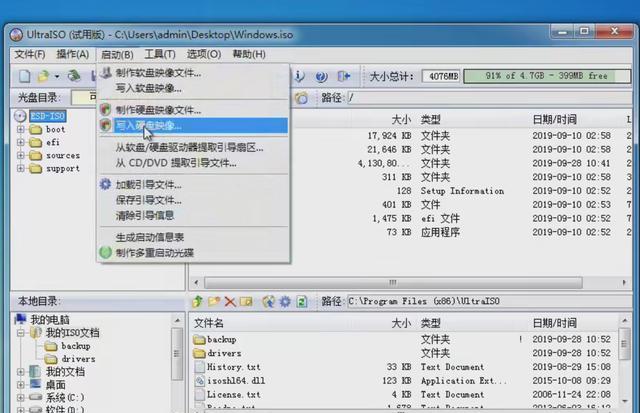Choose 保存引导文件... entry
Screen dimensions: 640x413
point(194,200)
